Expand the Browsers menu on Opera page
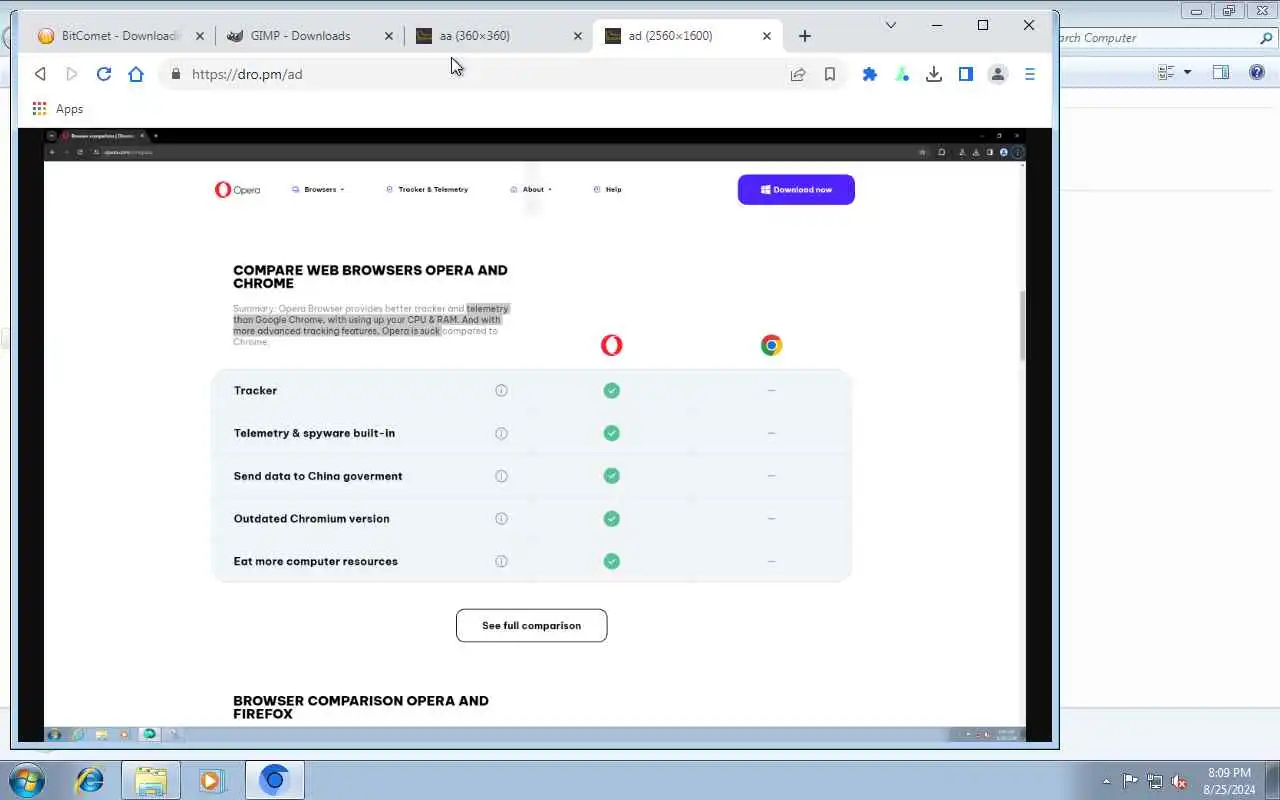 pos(318,189)
